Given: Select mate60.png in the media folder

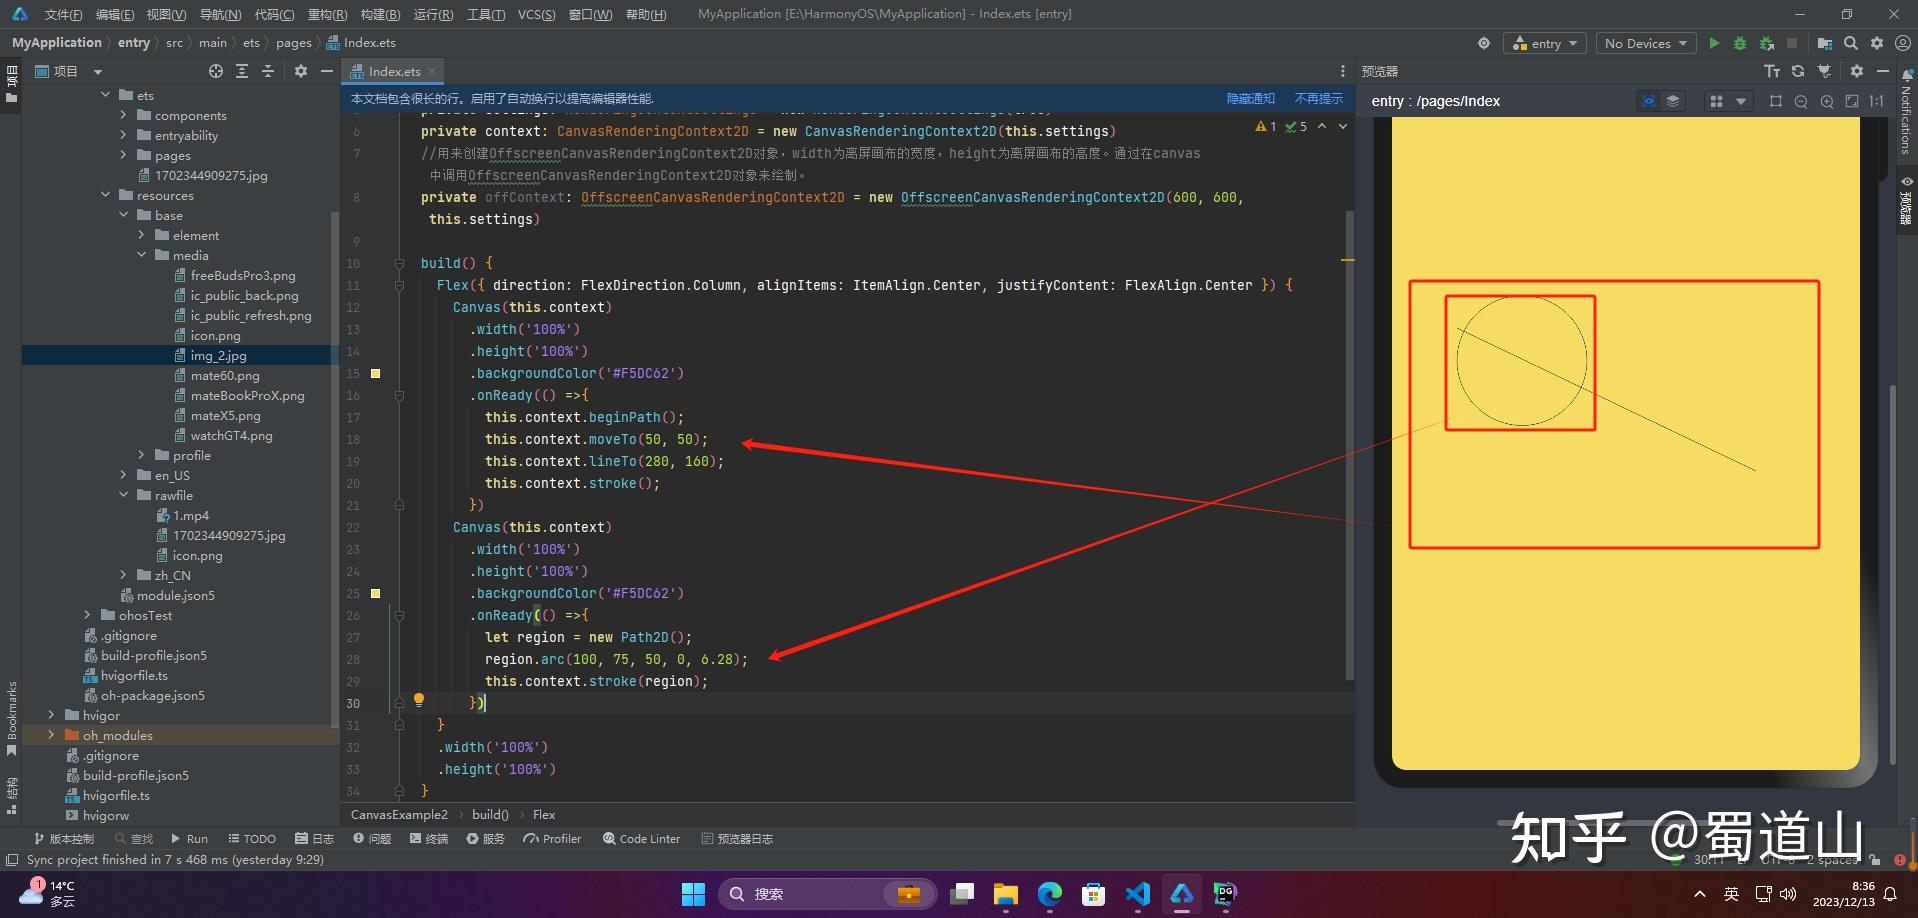Looking at the screenshot, I should [225, 375].
